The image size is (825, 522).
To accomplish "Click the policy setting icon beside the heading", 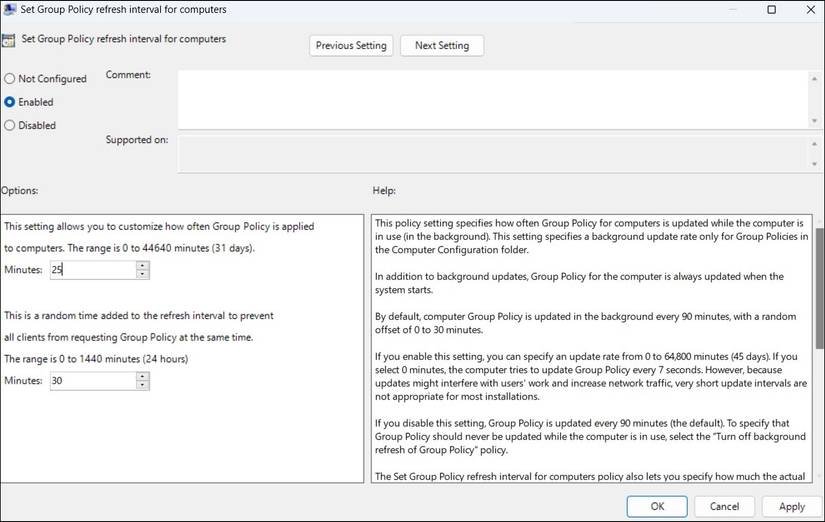I will pyautogui.click(x=9, y=42).
